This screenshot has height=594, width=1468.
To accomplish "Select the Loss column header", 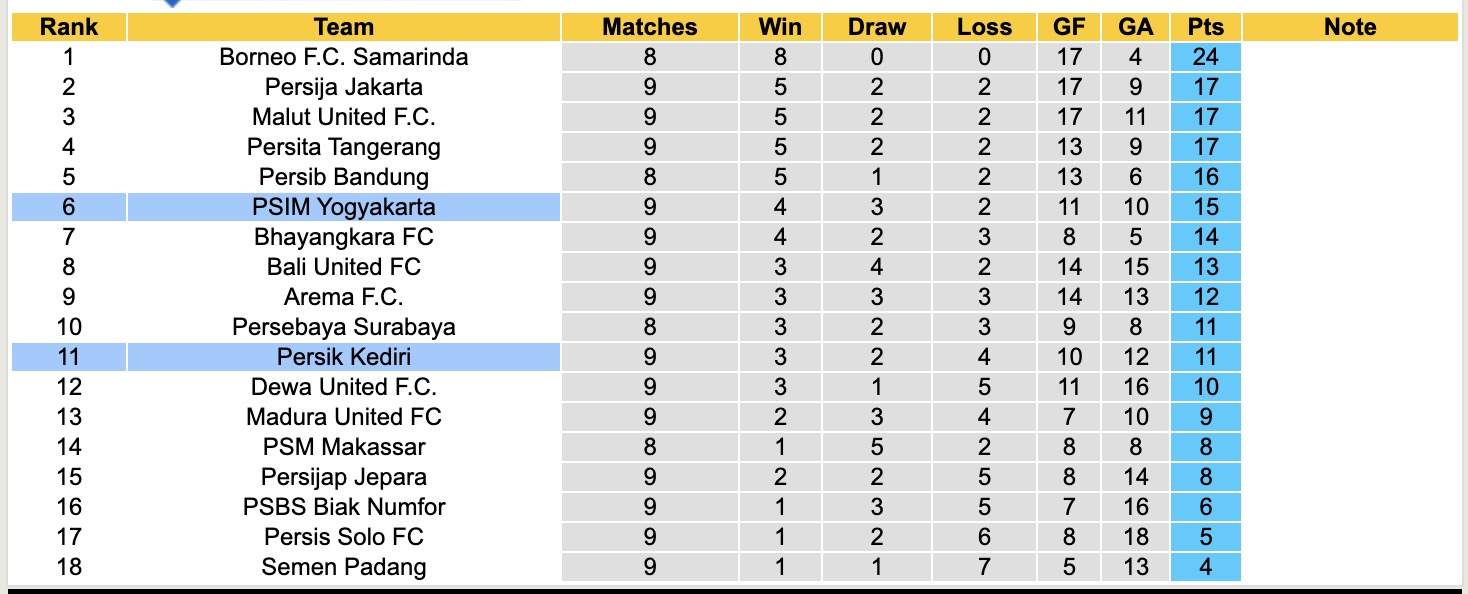I will (x=984, y=27).
